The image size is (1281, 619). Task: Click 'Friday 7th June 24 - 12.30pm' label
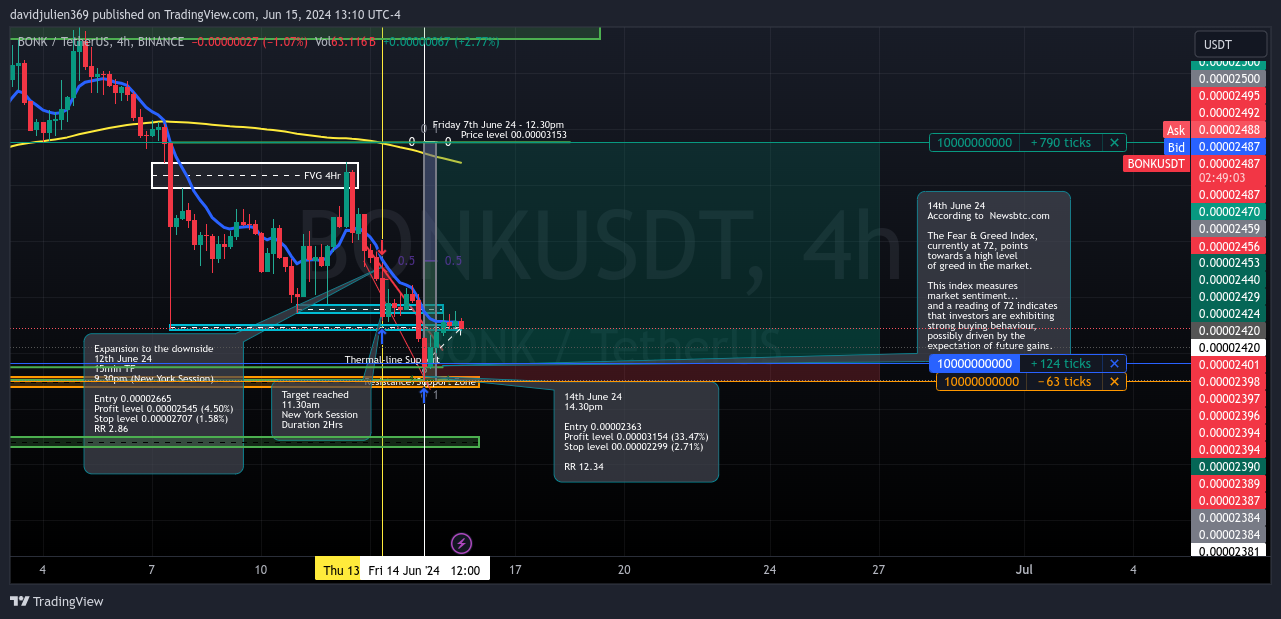coord(498,125)
